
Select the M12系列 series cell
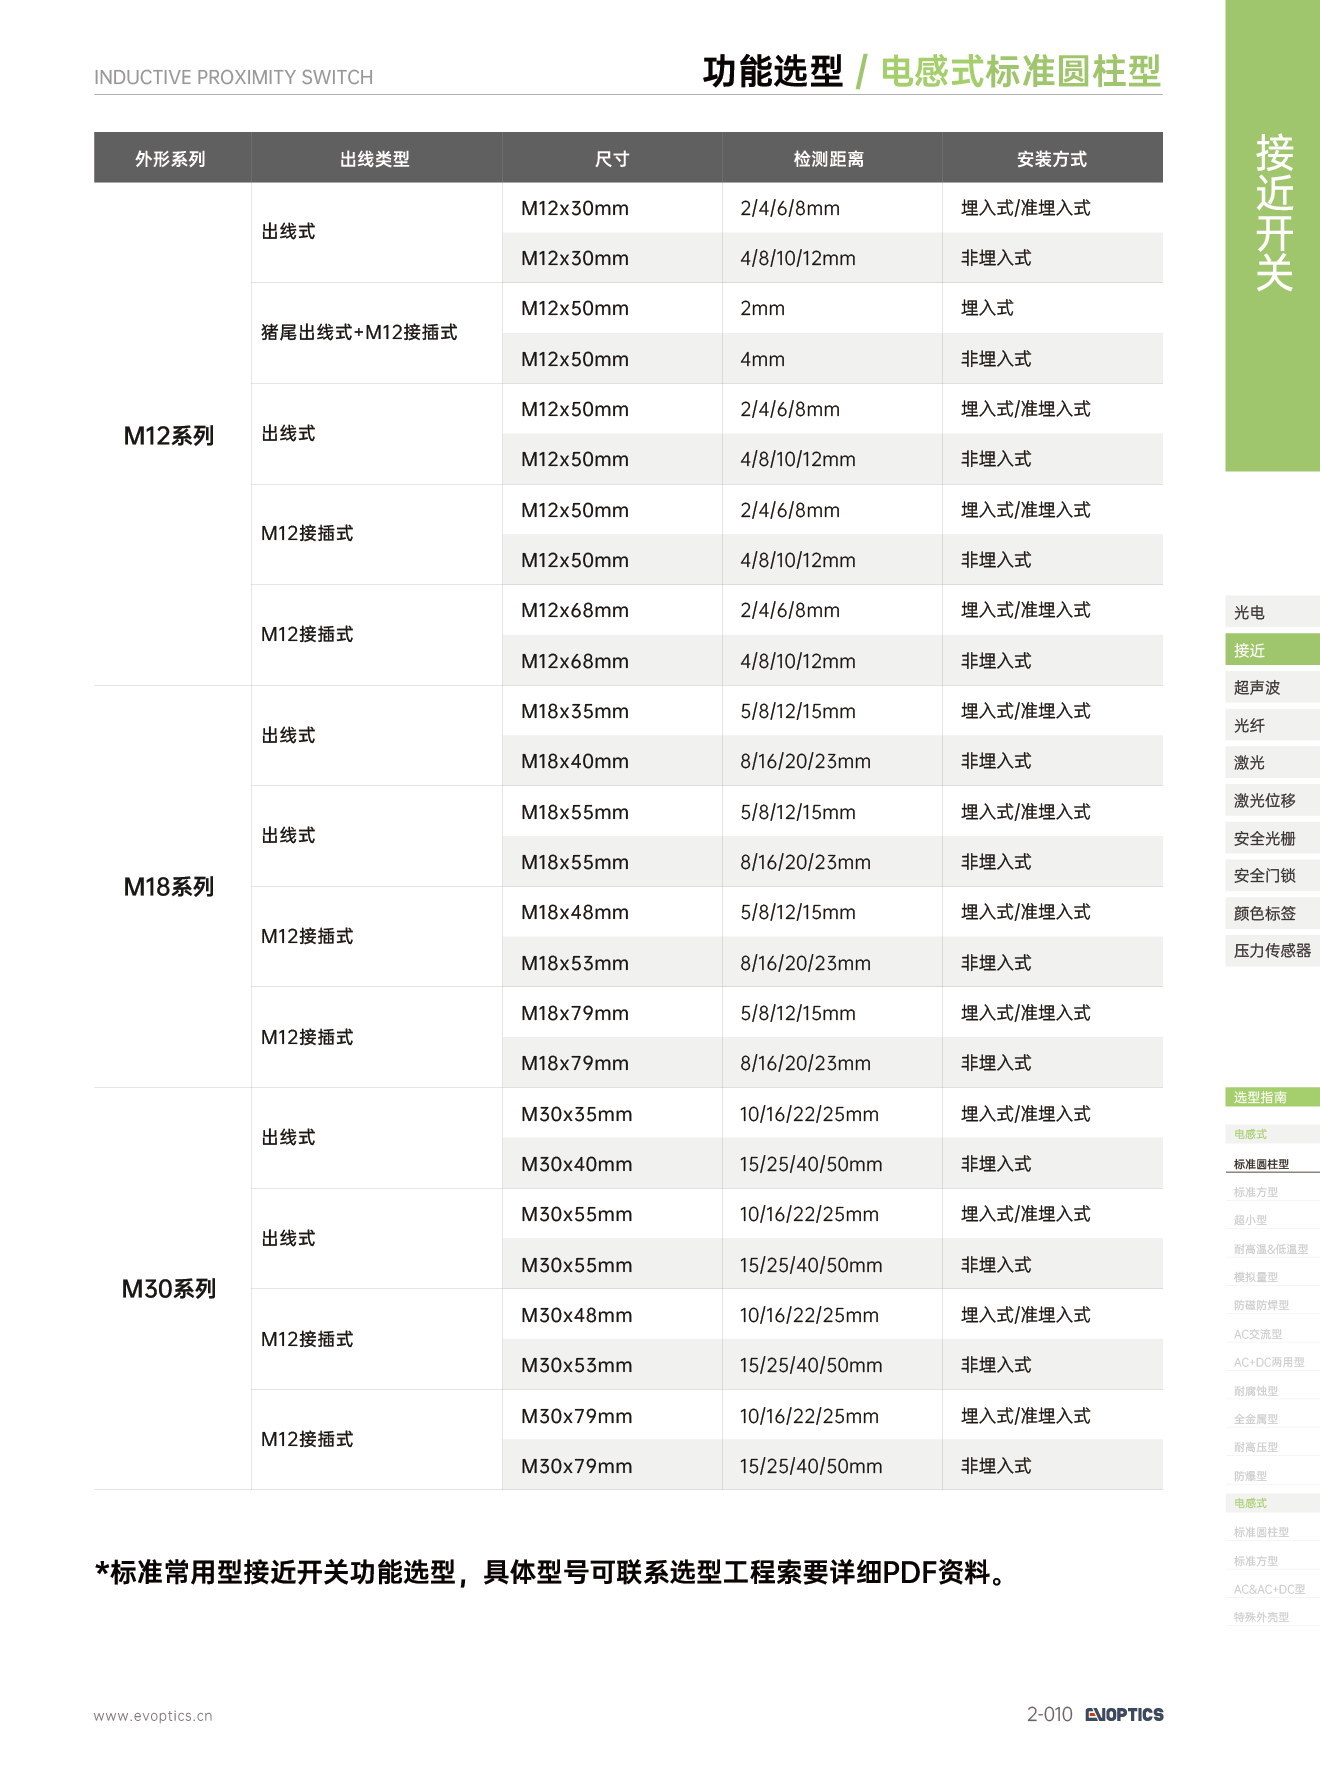(170, 435)
